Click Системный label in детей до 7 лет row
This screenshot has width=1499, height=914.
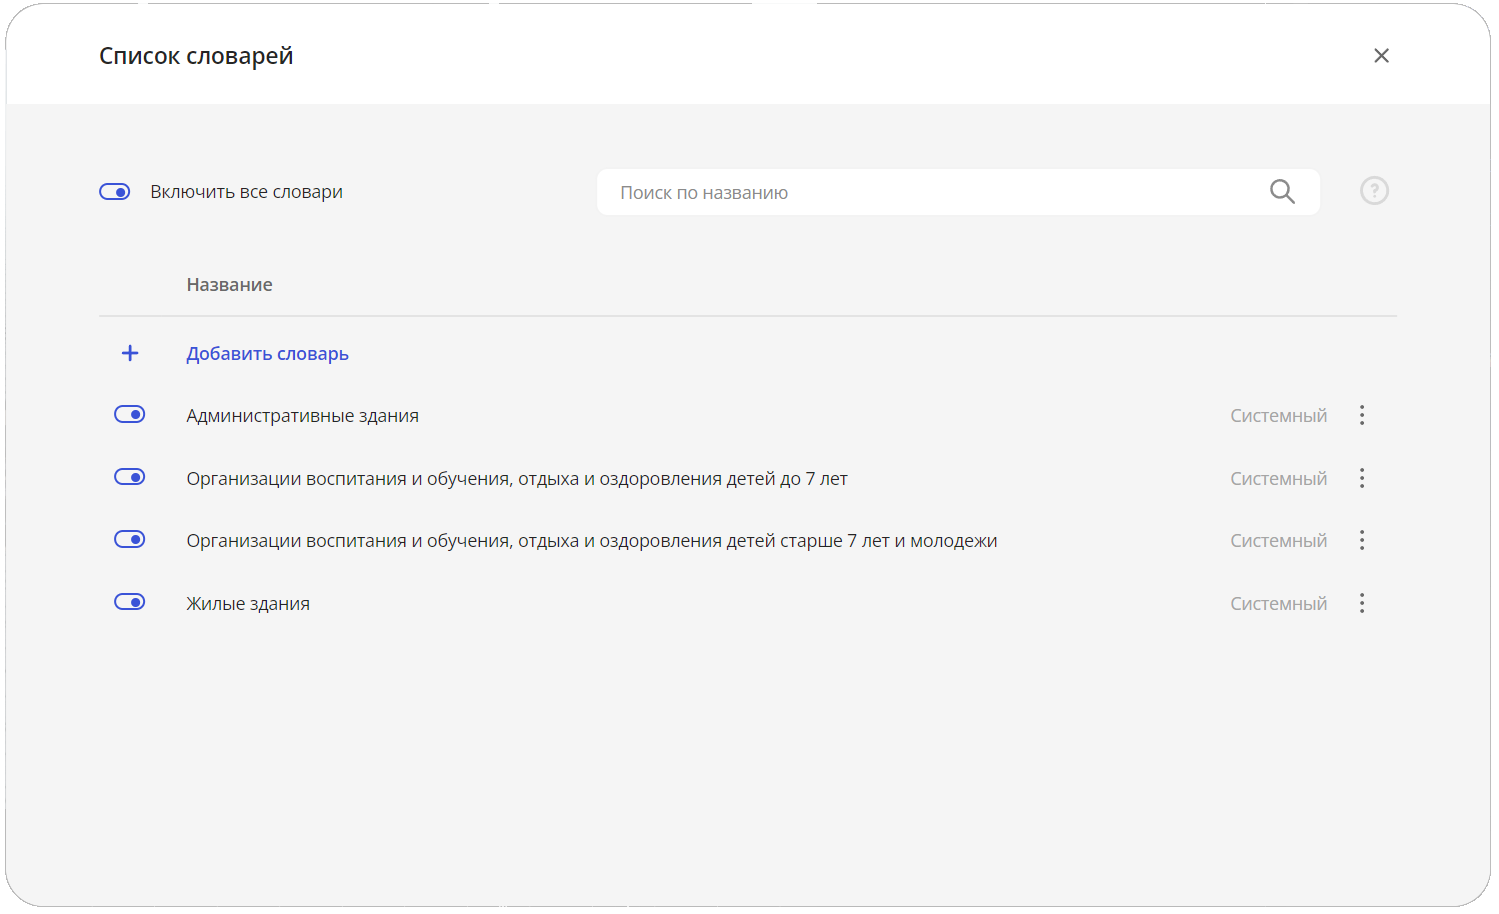coord(1279,479)
